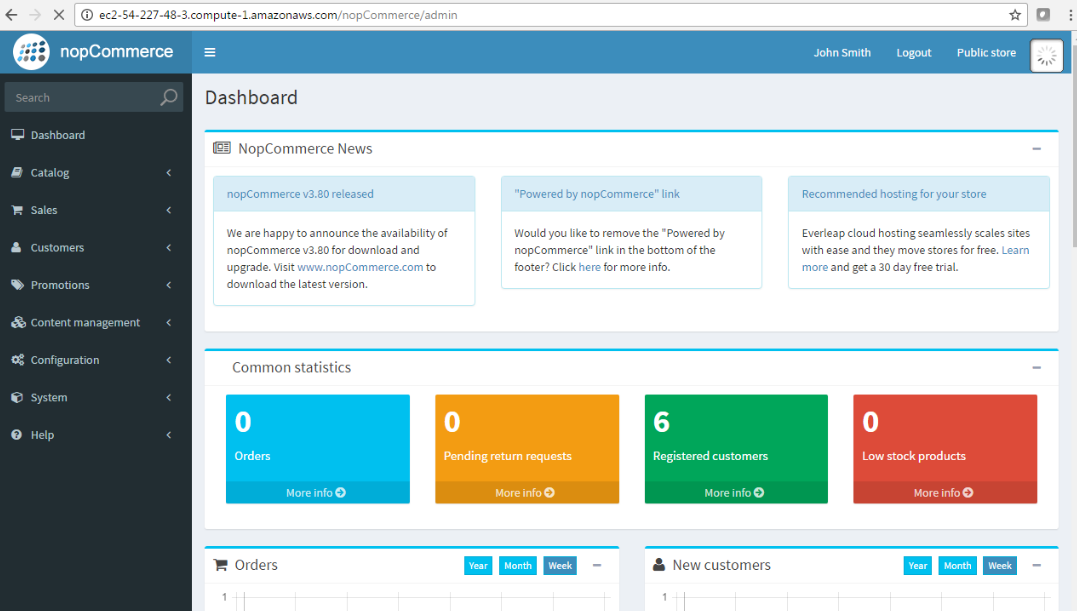Viewport: 1077px width, 611px height.
Task: Click the Recommended hosting for your store headline
Action: [x=894, y=194]
